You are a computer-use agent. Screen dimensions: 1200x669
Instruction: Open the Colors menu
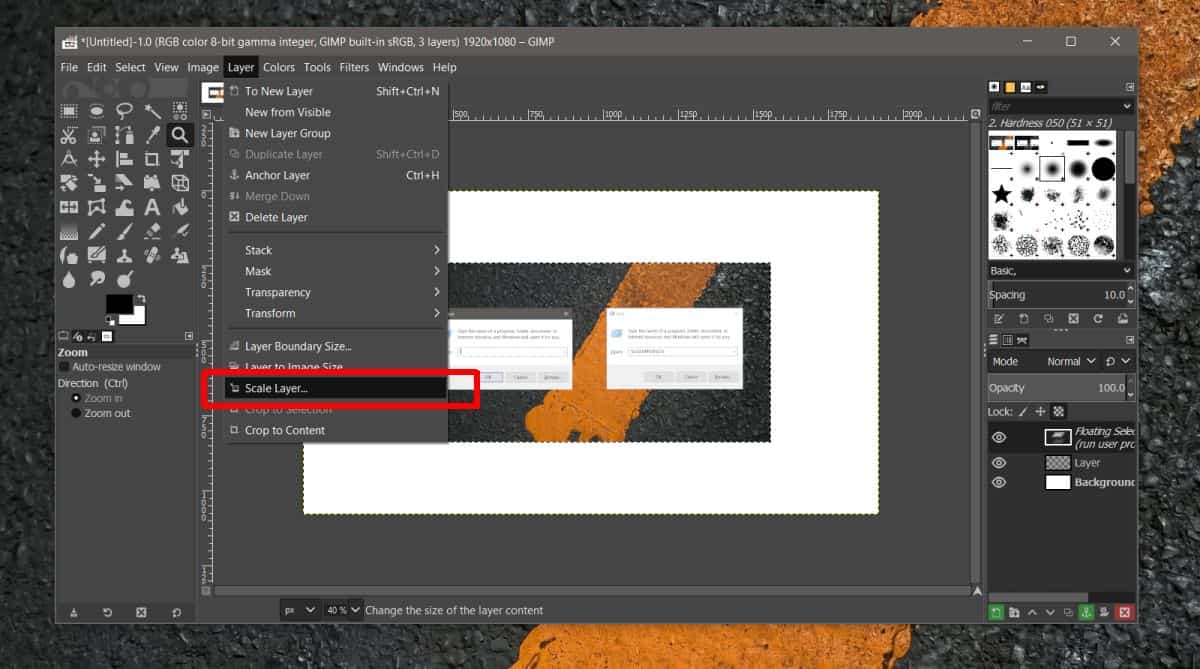279,67
